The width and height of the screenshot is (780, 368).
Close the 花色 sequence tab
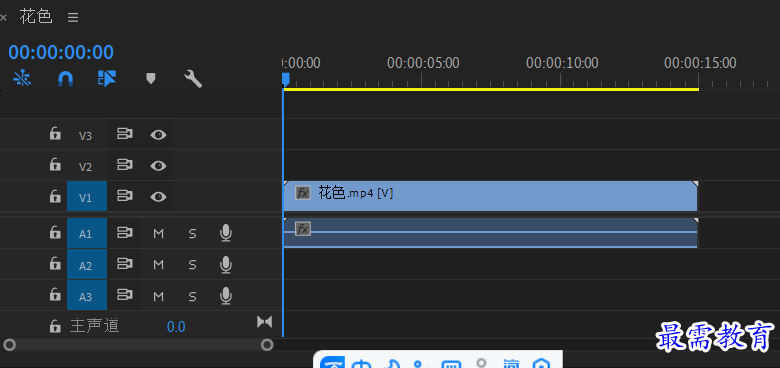pyautogui.click(x=3, y=18)
